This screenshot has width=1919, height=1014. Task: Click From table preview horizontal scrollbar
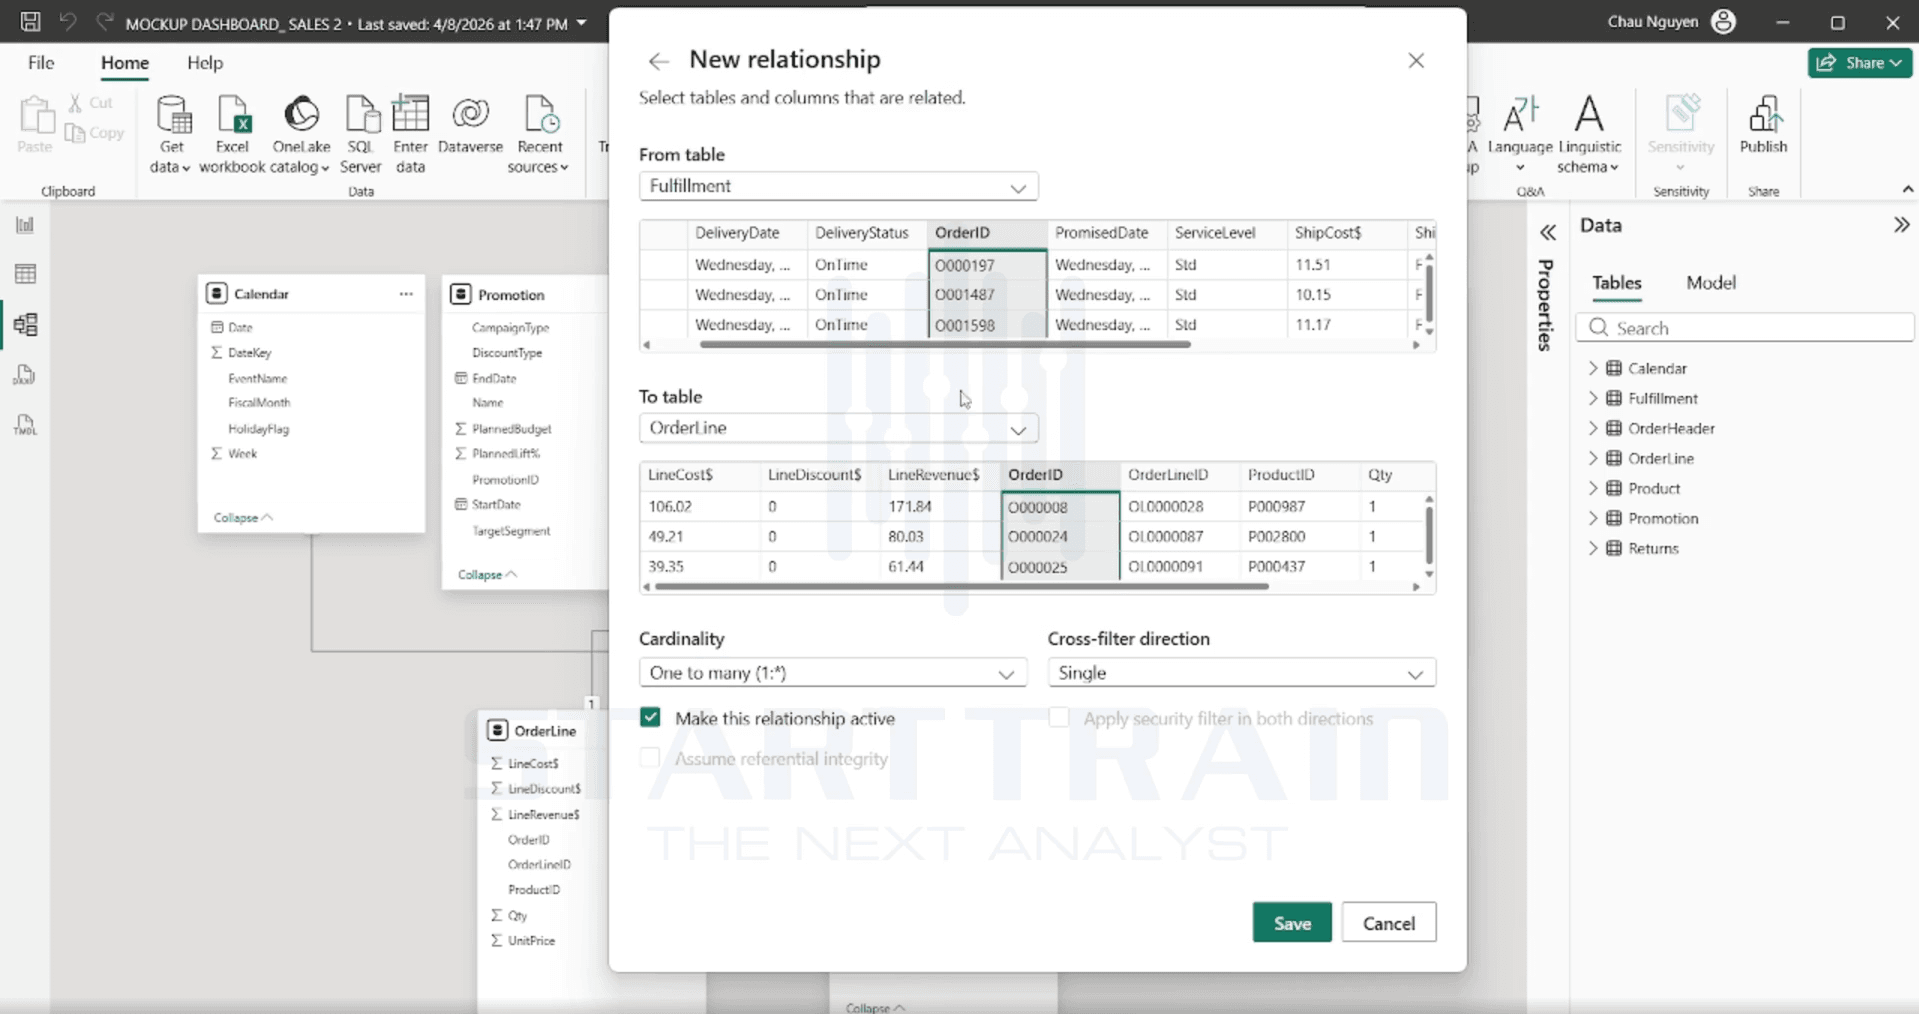pyautogui.click(x=945, y=345)
